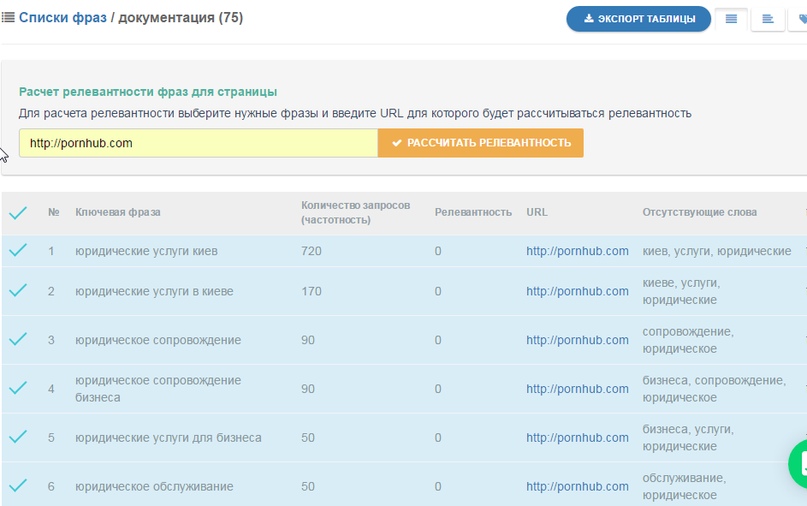The image size is (807, 506).
Task: Click the URL input field
Action: pyautogui.click(x=198, y=143)
